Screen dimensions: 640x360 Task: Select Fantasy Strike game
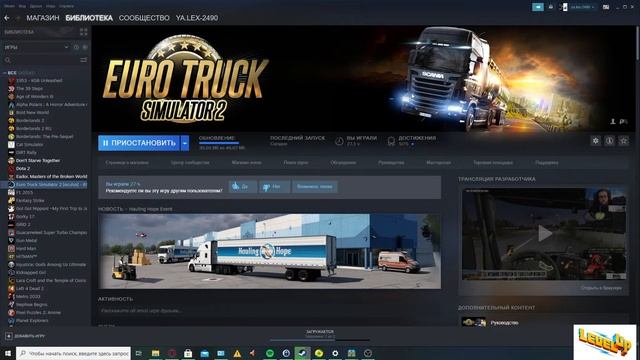point(30,200)
